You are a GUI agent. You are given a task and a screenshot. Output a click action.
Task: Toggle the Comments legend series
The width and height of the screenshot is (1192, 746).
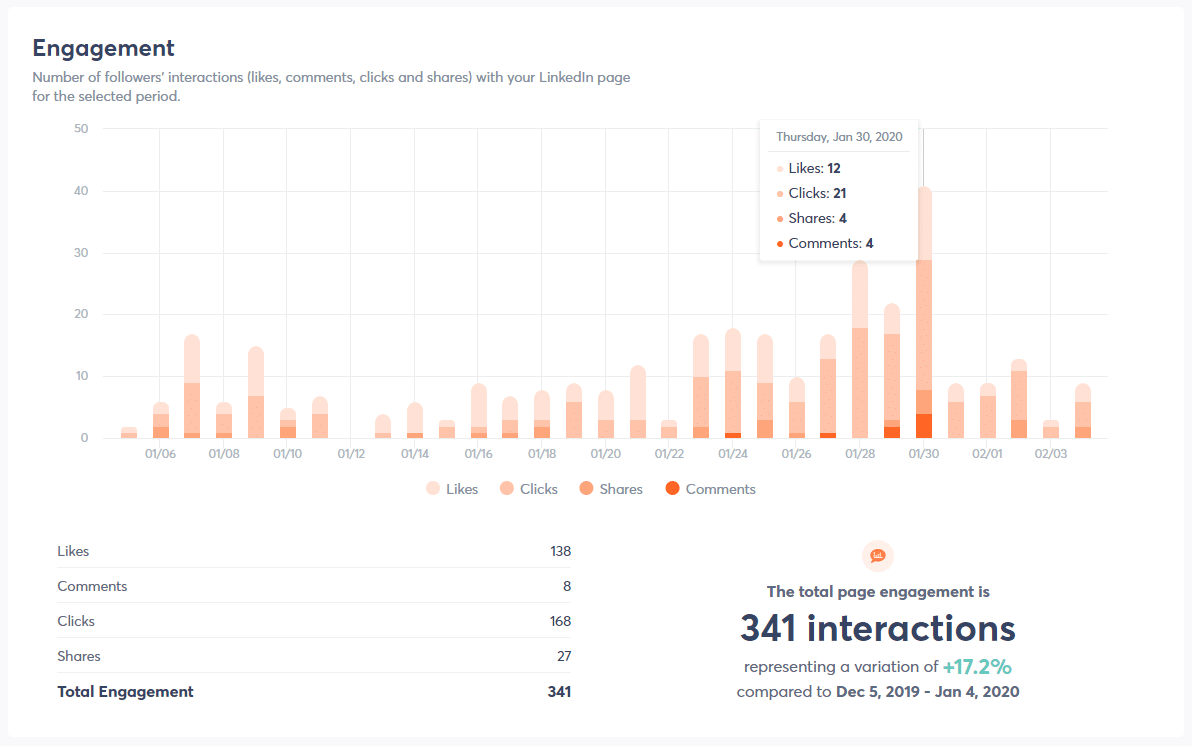pyautogui.click(x=710, y=489)
